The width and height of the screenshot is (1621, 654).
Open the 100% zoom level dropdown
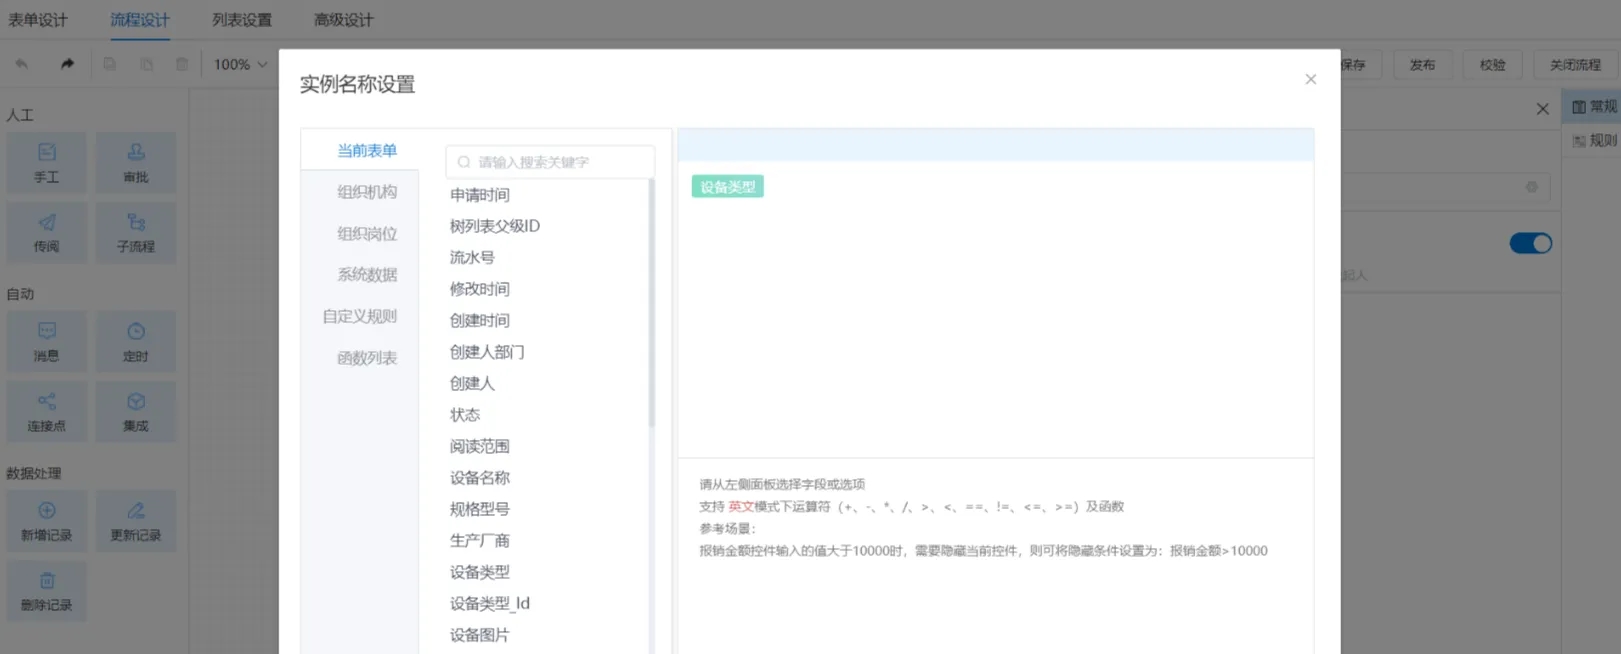(240, 64)
